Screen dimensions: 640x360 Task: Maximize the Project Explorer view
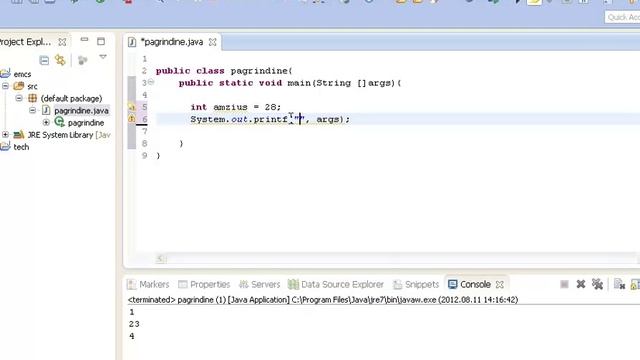click(x=101, y=41)
